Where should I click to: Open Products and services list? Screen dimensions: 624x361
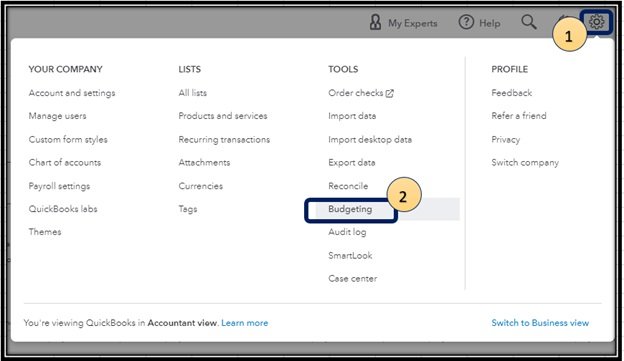click(223, 116)
